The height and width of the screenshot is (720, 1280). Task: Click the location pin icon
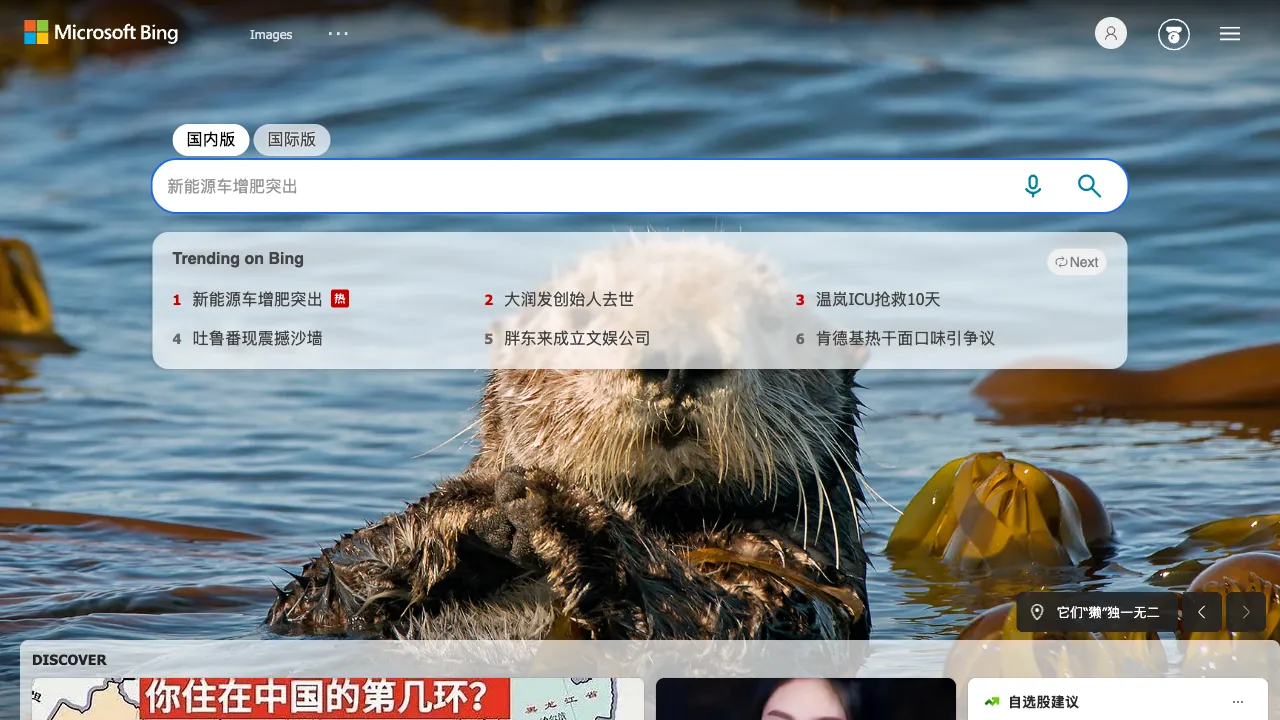1037,612
